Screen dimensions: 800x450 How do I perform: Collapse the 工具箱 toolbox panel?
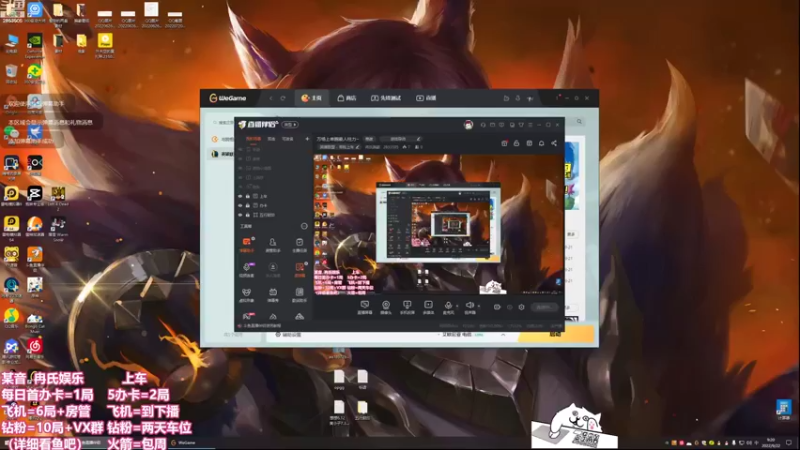(x=304, y=226)
